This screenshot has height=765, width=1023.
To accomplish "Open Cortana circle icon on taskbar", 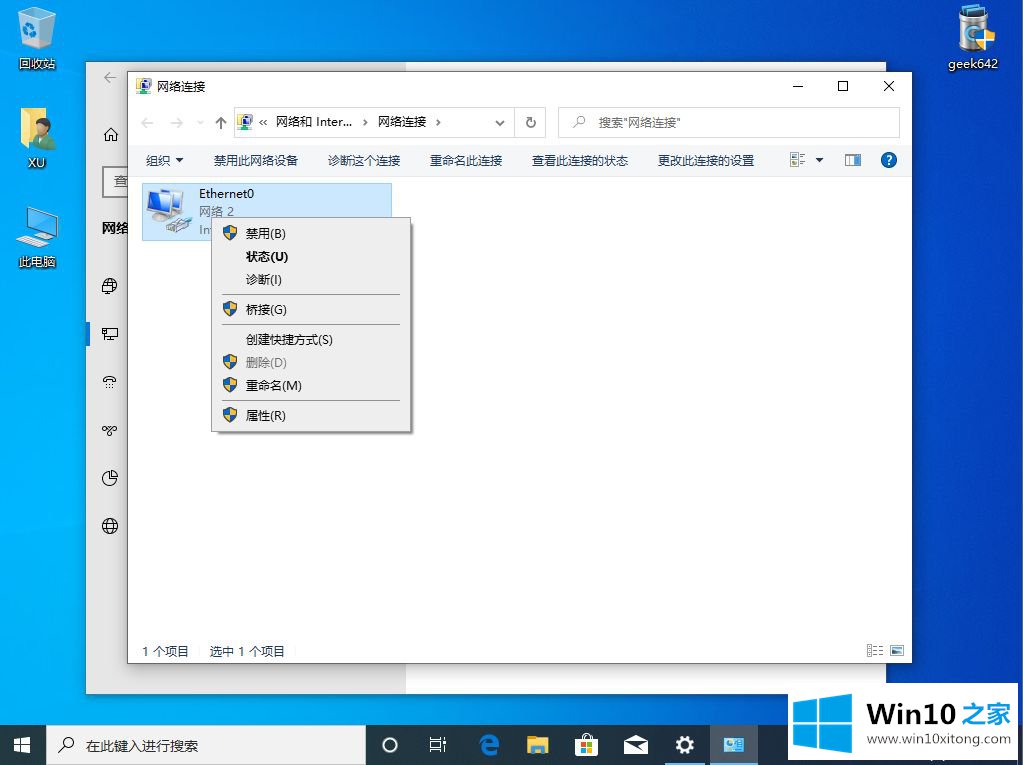I will click(x=389, y=745).
